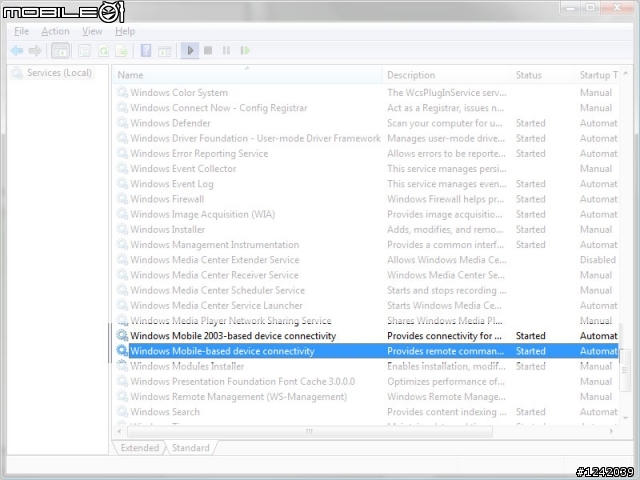Click description 'Optimizes performance of...'
The image size is (640, 480).
click(446, 381)
